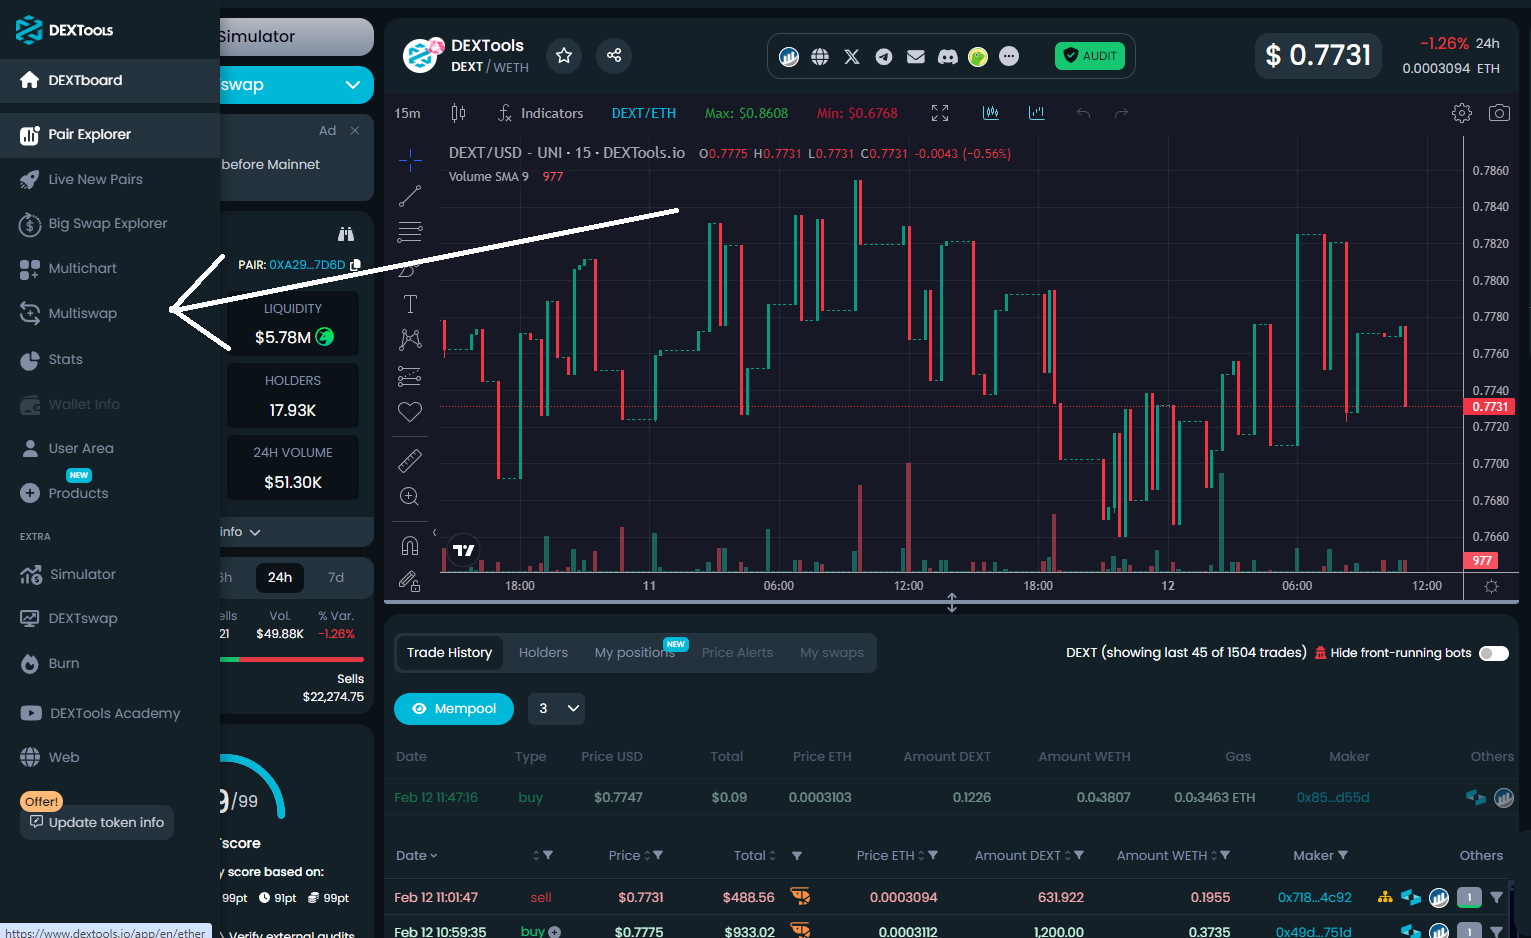Select the Fib retracement tool
The image size is (1531, 938).
(x=410, y=232)
